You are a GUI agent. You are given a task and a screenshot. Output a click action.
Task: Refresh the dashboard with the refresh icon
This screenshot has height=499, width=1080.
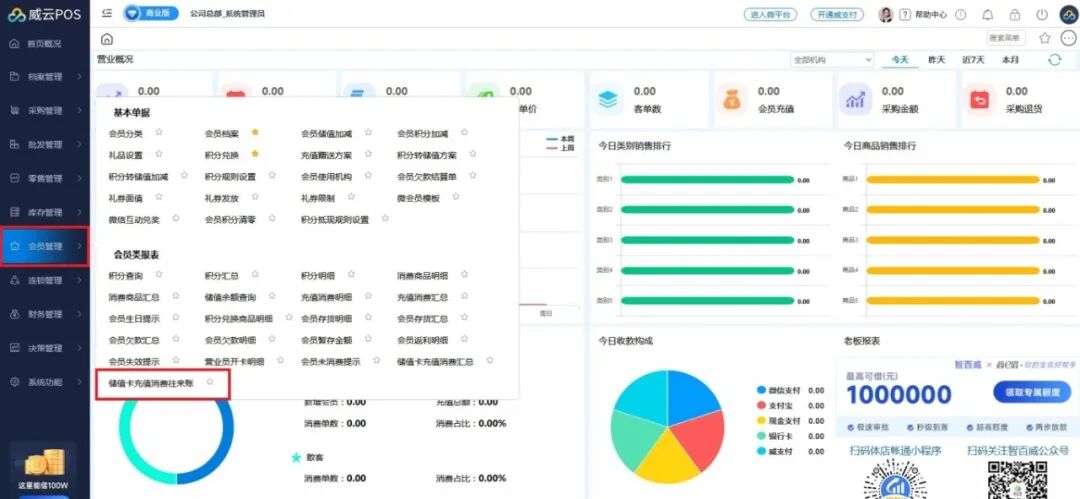(1054, 60)
